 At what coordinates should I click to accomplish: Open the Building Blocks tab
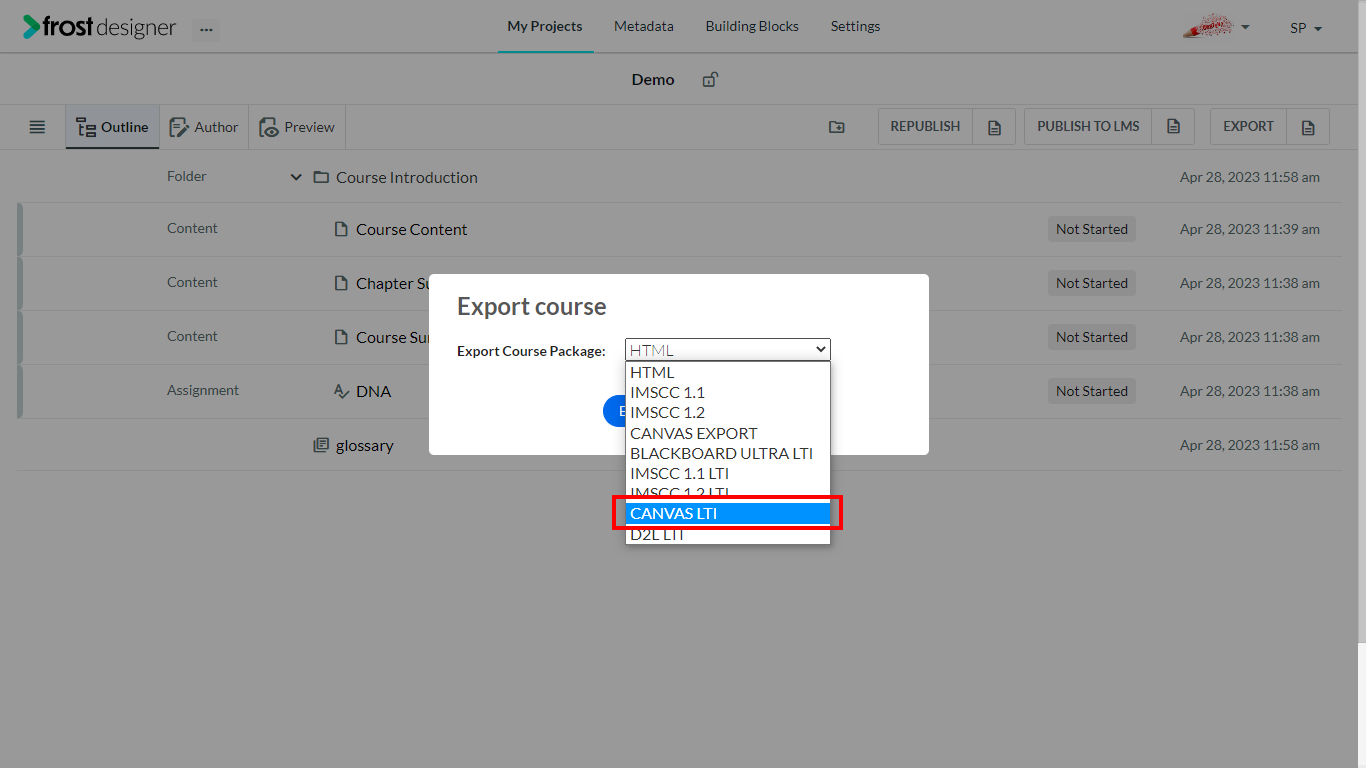pos(752,27)
